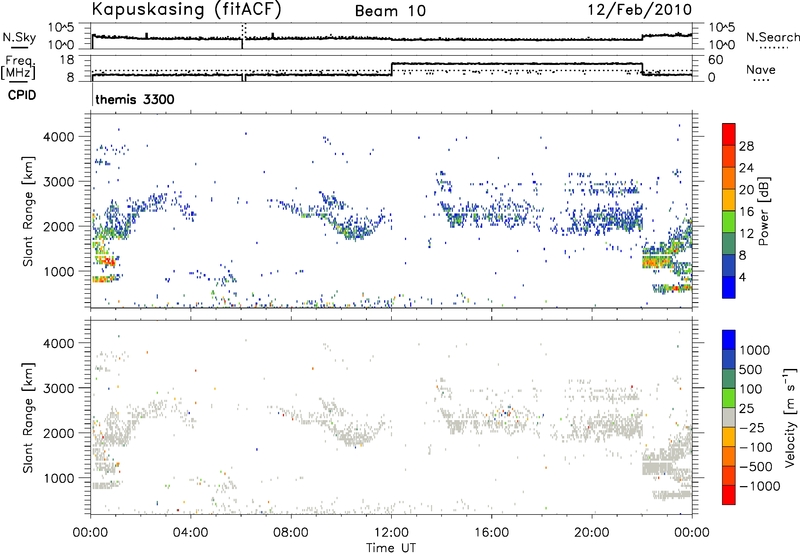Viewport: 800px width, 554px height.
Task: Click the '4000' label on power plot axis
Action: [58, 137]
